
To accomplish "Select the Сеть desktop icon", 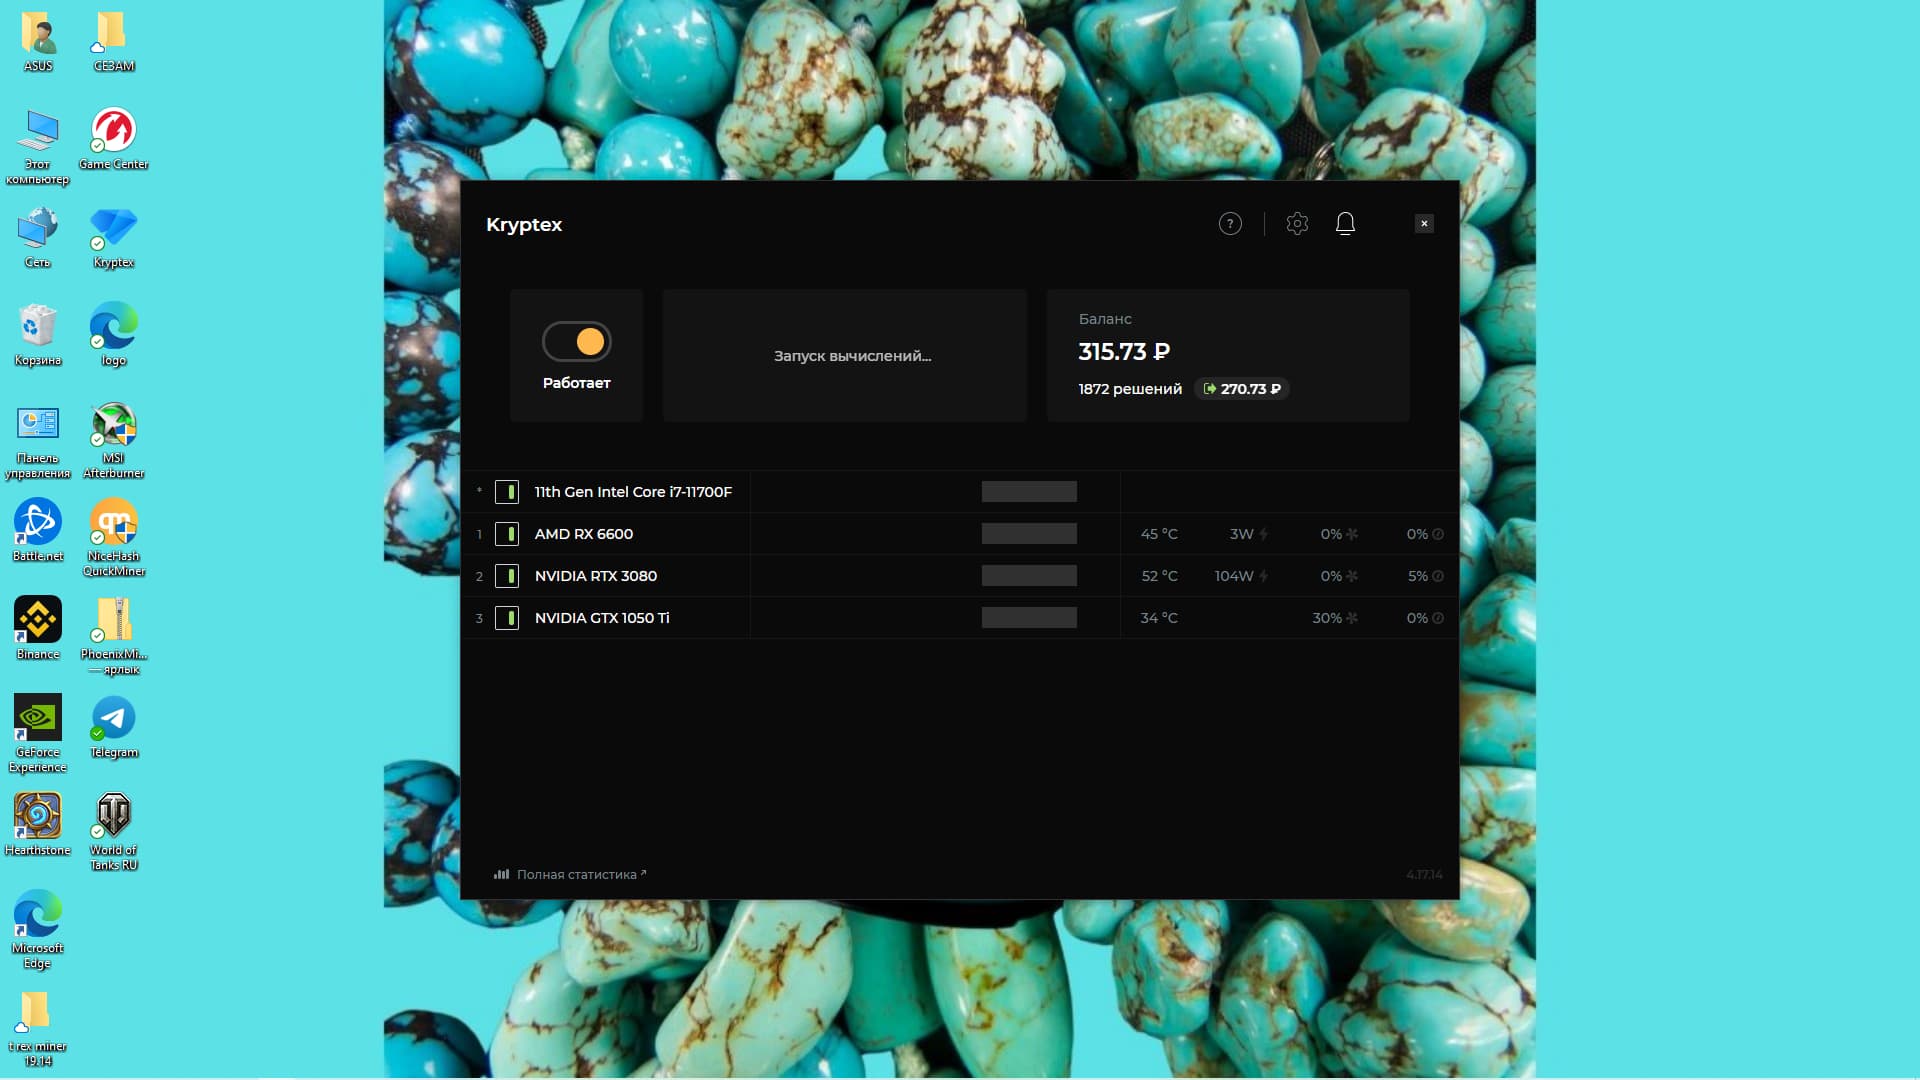I will point(38,237).
